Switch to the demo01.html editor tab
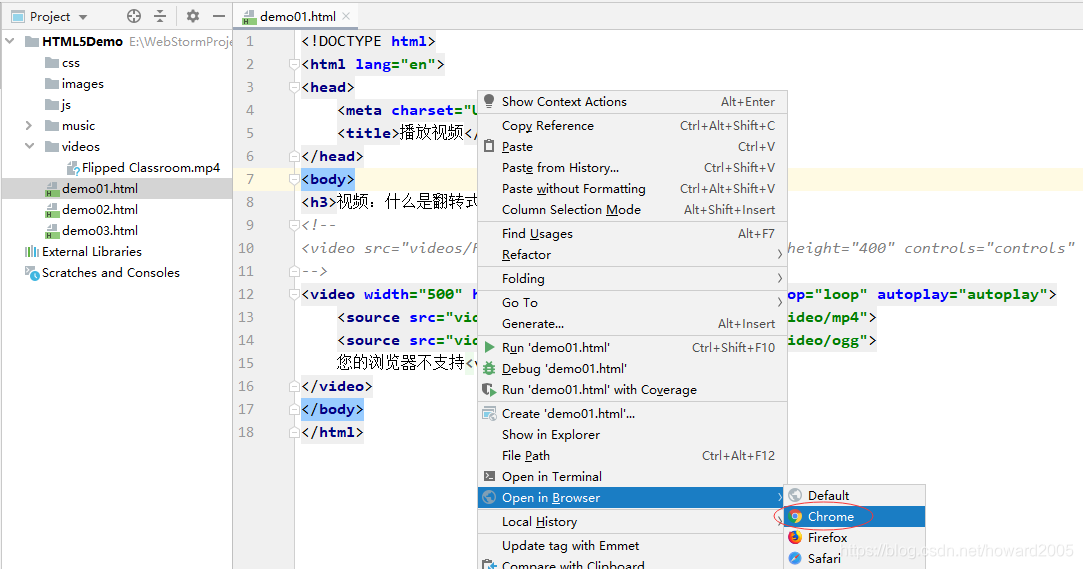 point(297,16)
